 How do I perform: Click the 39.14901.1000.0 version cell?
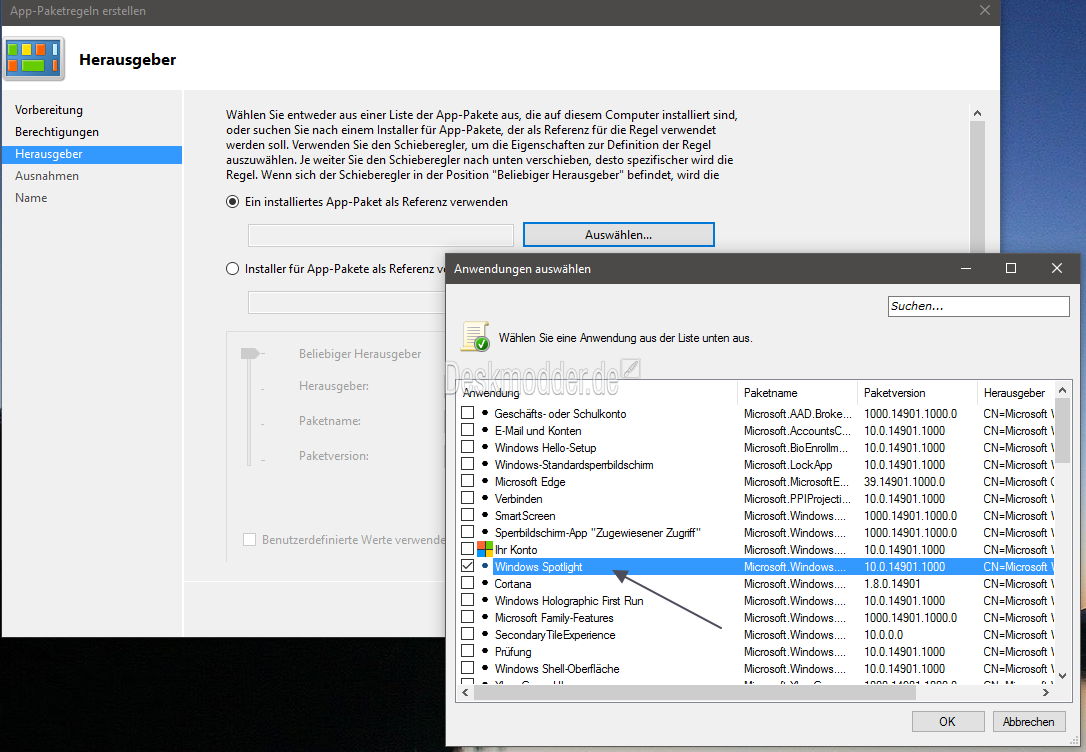pos(905,482)
